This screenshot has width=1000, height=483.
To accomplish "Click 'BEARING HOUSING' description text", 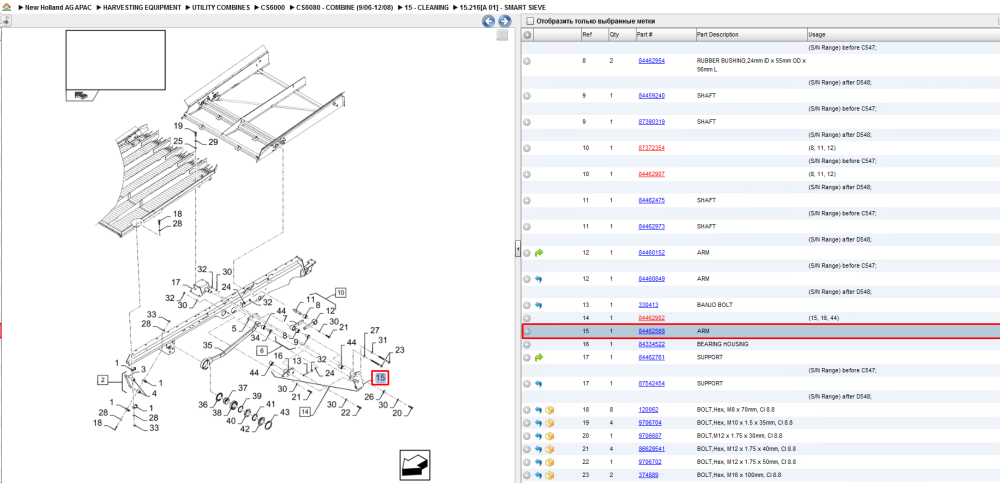I will pyautogui.click(x=723, y=344).
